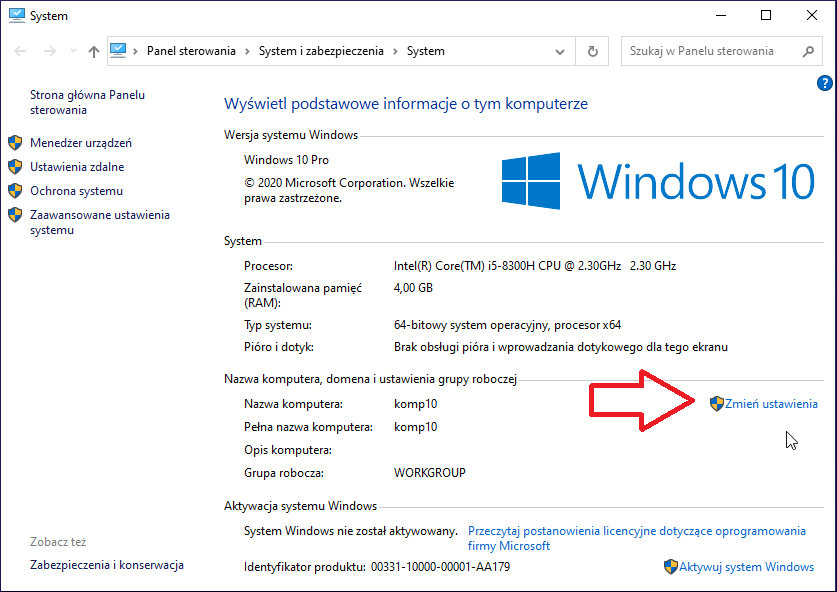The image size is (837, 592).
Task: Click the shield icon beside Aktywuj system Windows
Action: [670, 567]
